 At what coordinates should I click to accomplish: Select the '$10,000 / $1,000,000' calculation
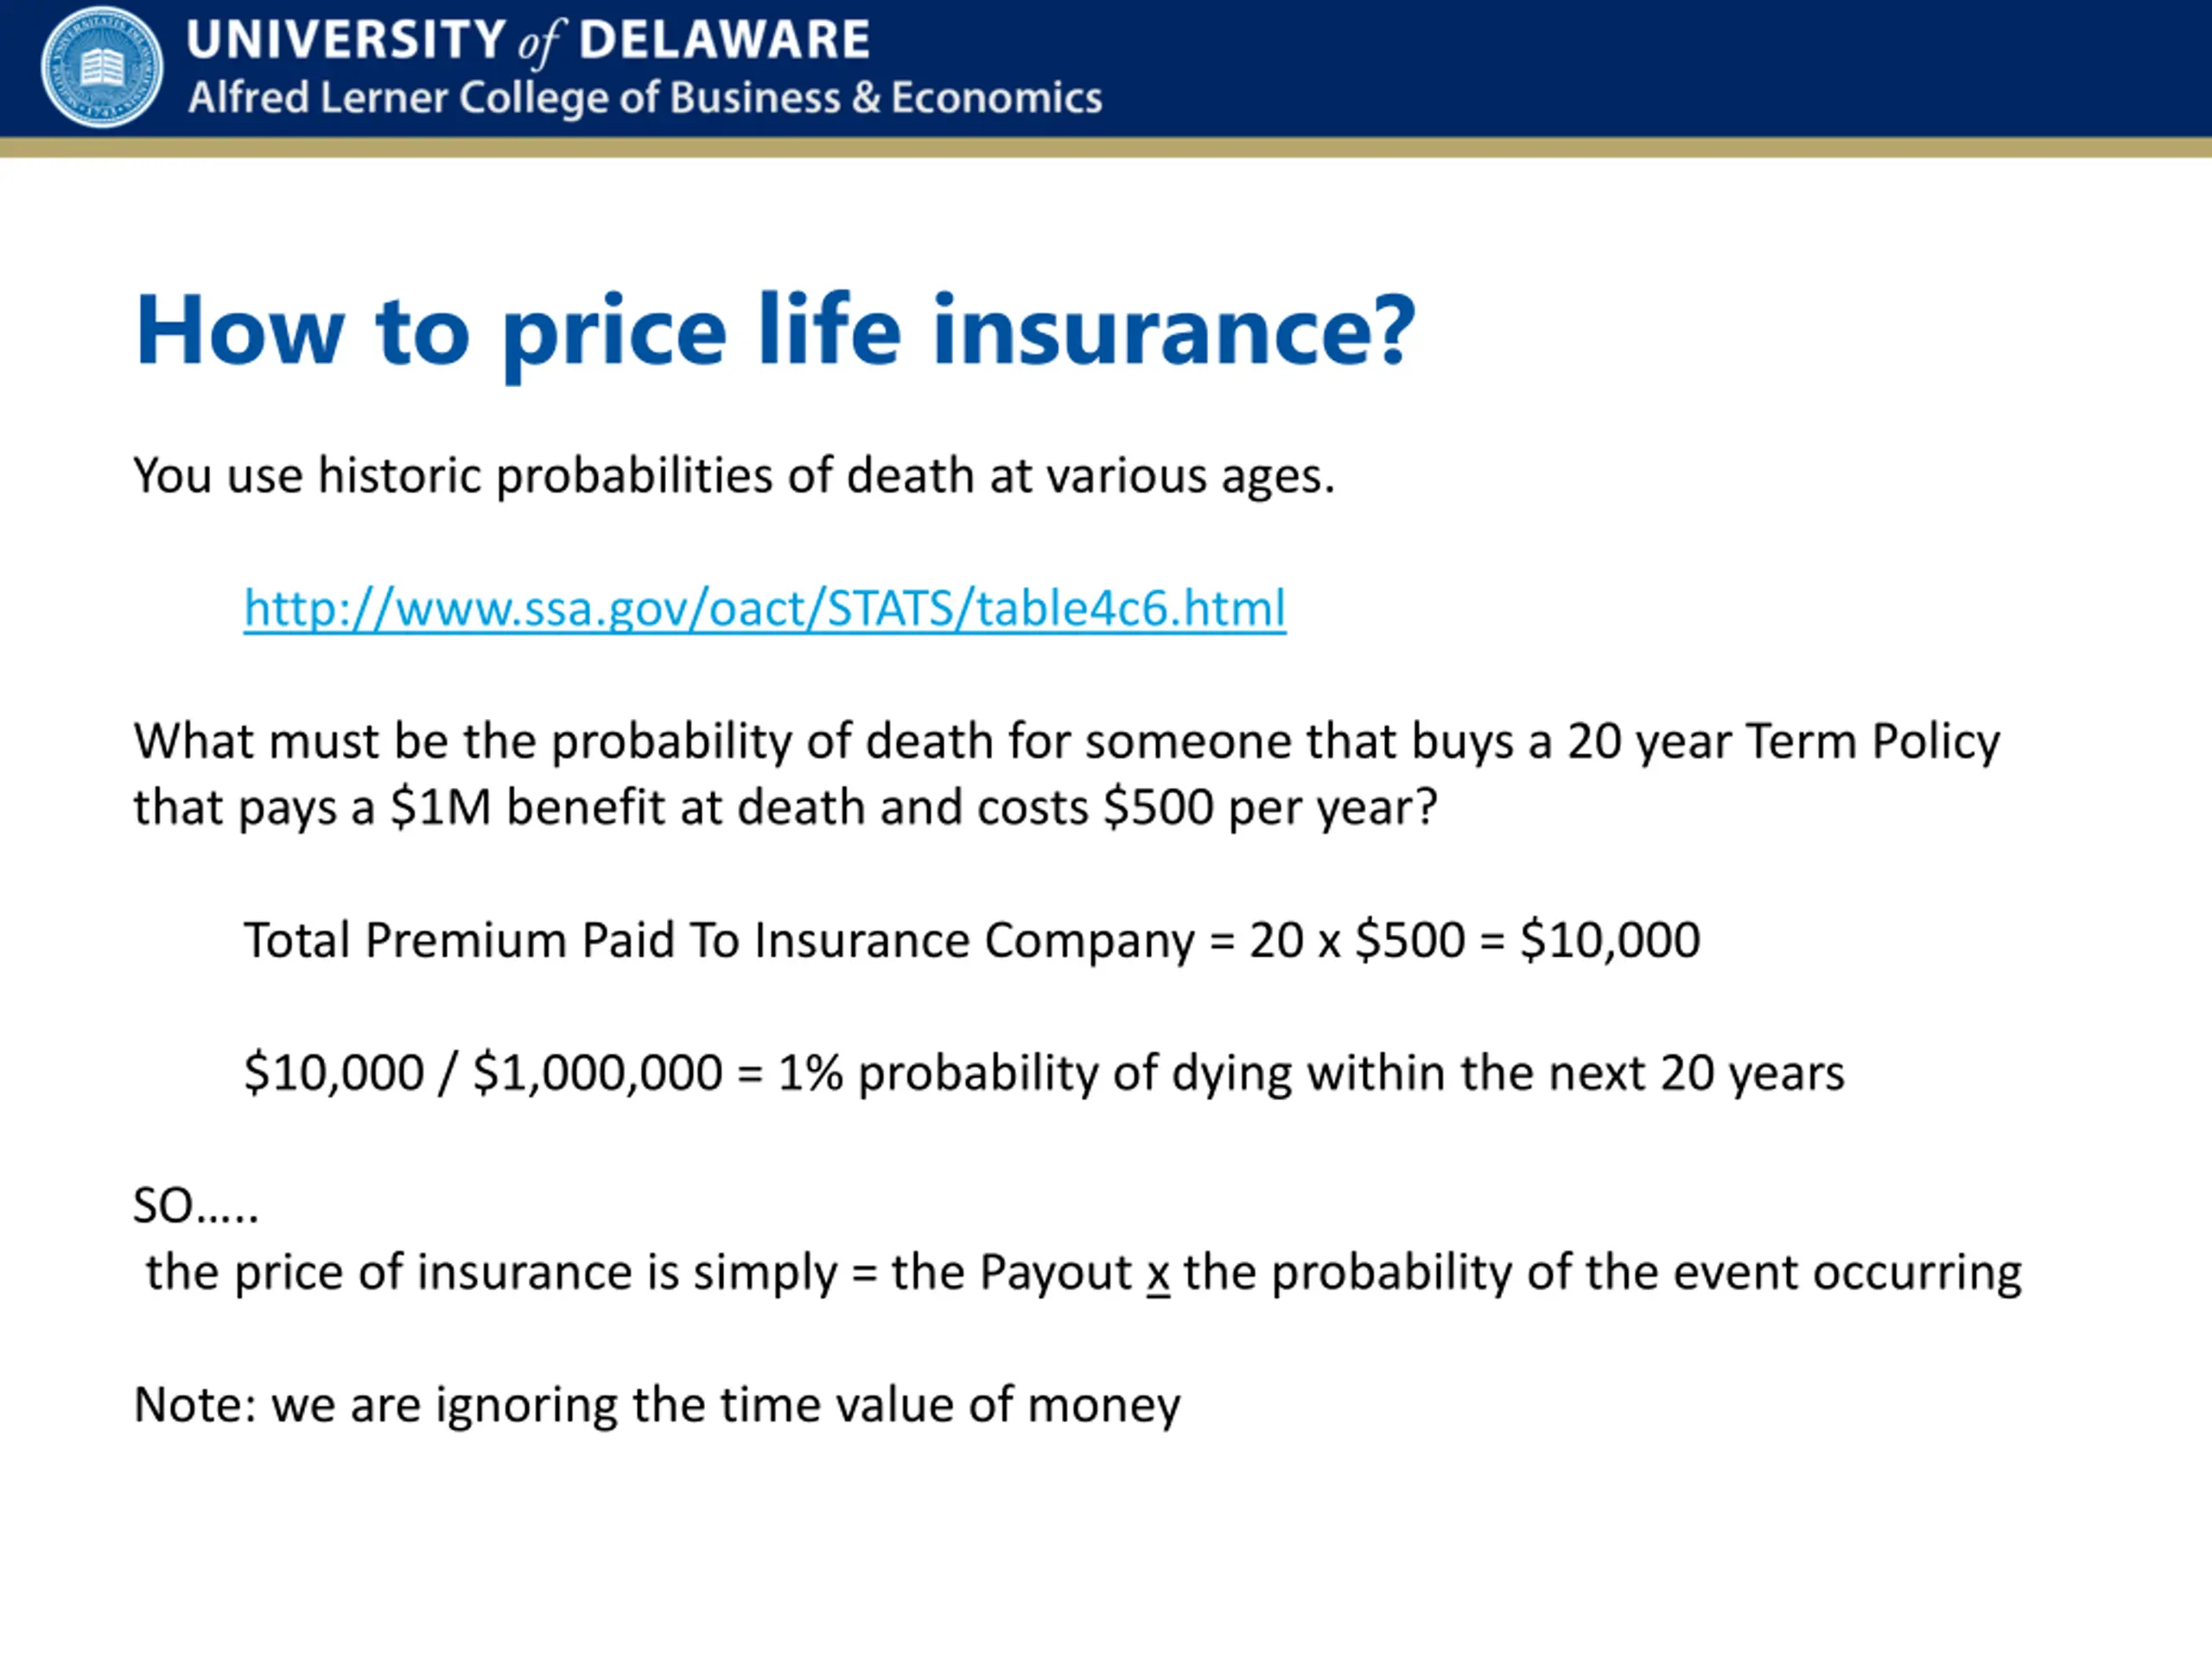point(483,1073)
